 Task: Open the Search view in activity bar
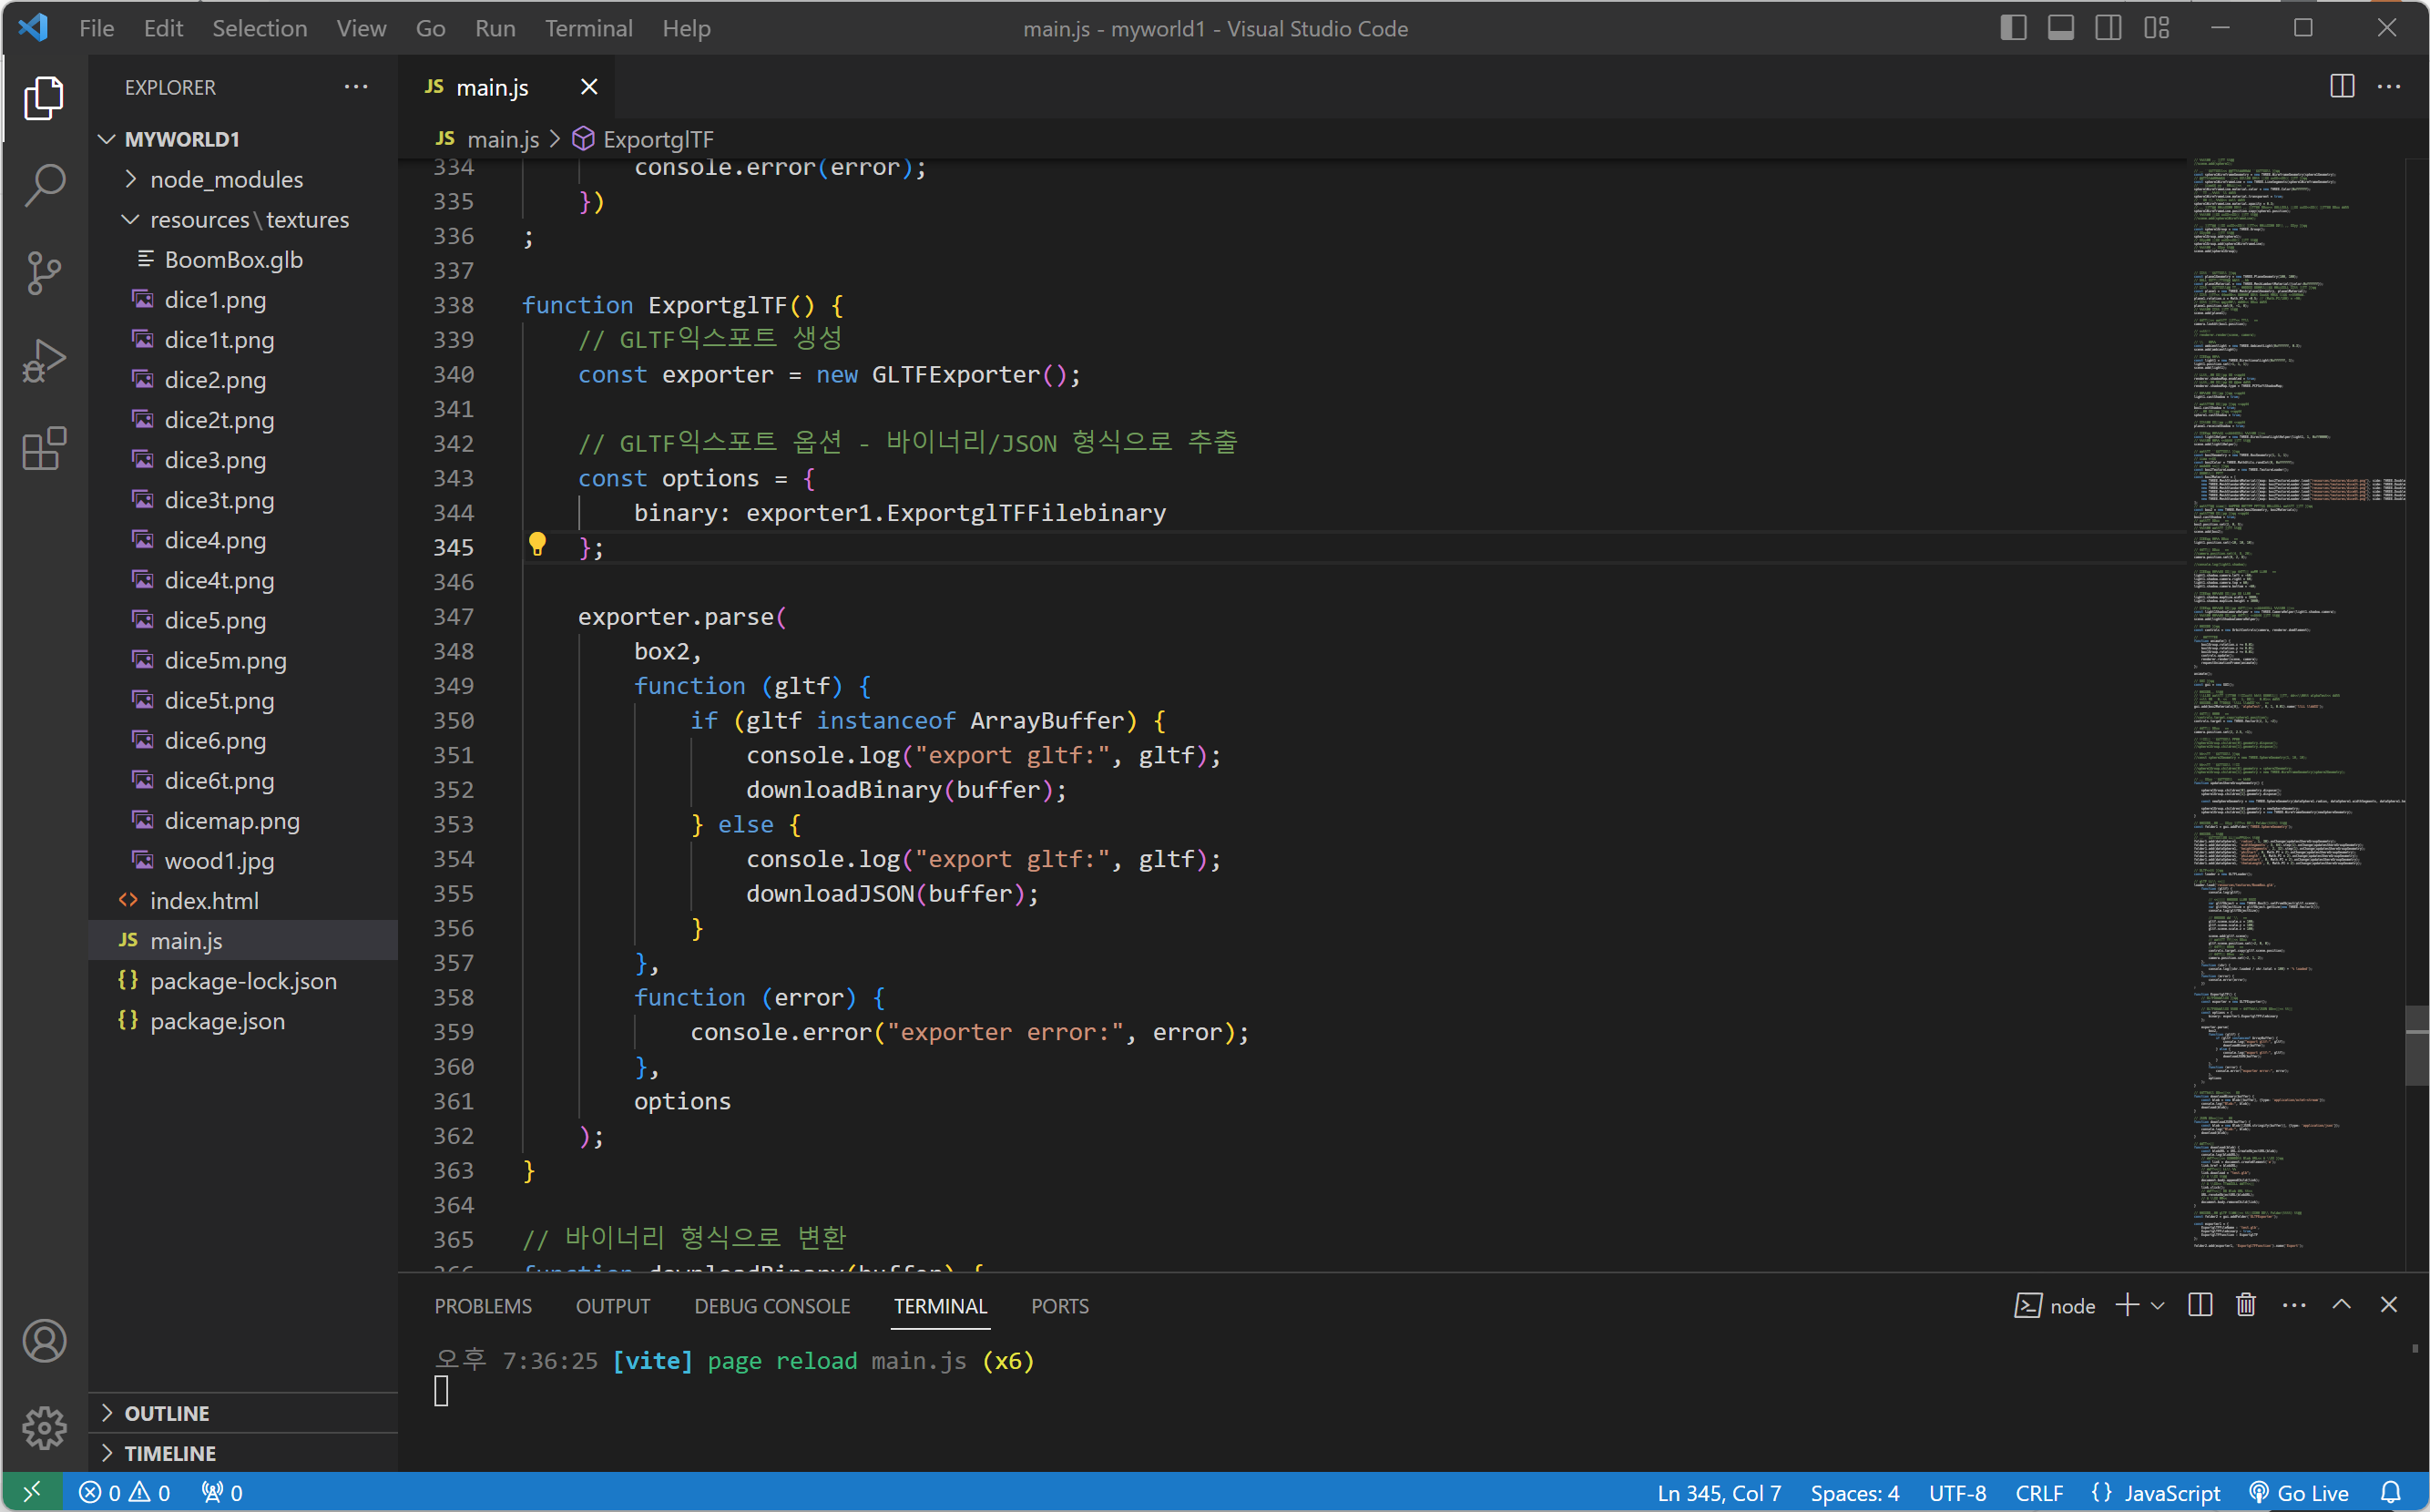point(44,184)
